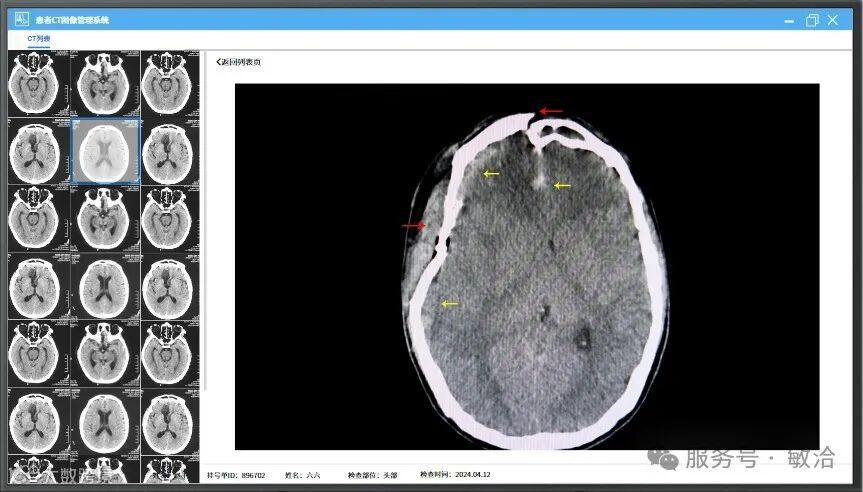Click the 检查时间: 2024.04.12 text
This screenshot has width=863, height=492.
[455, 474]
